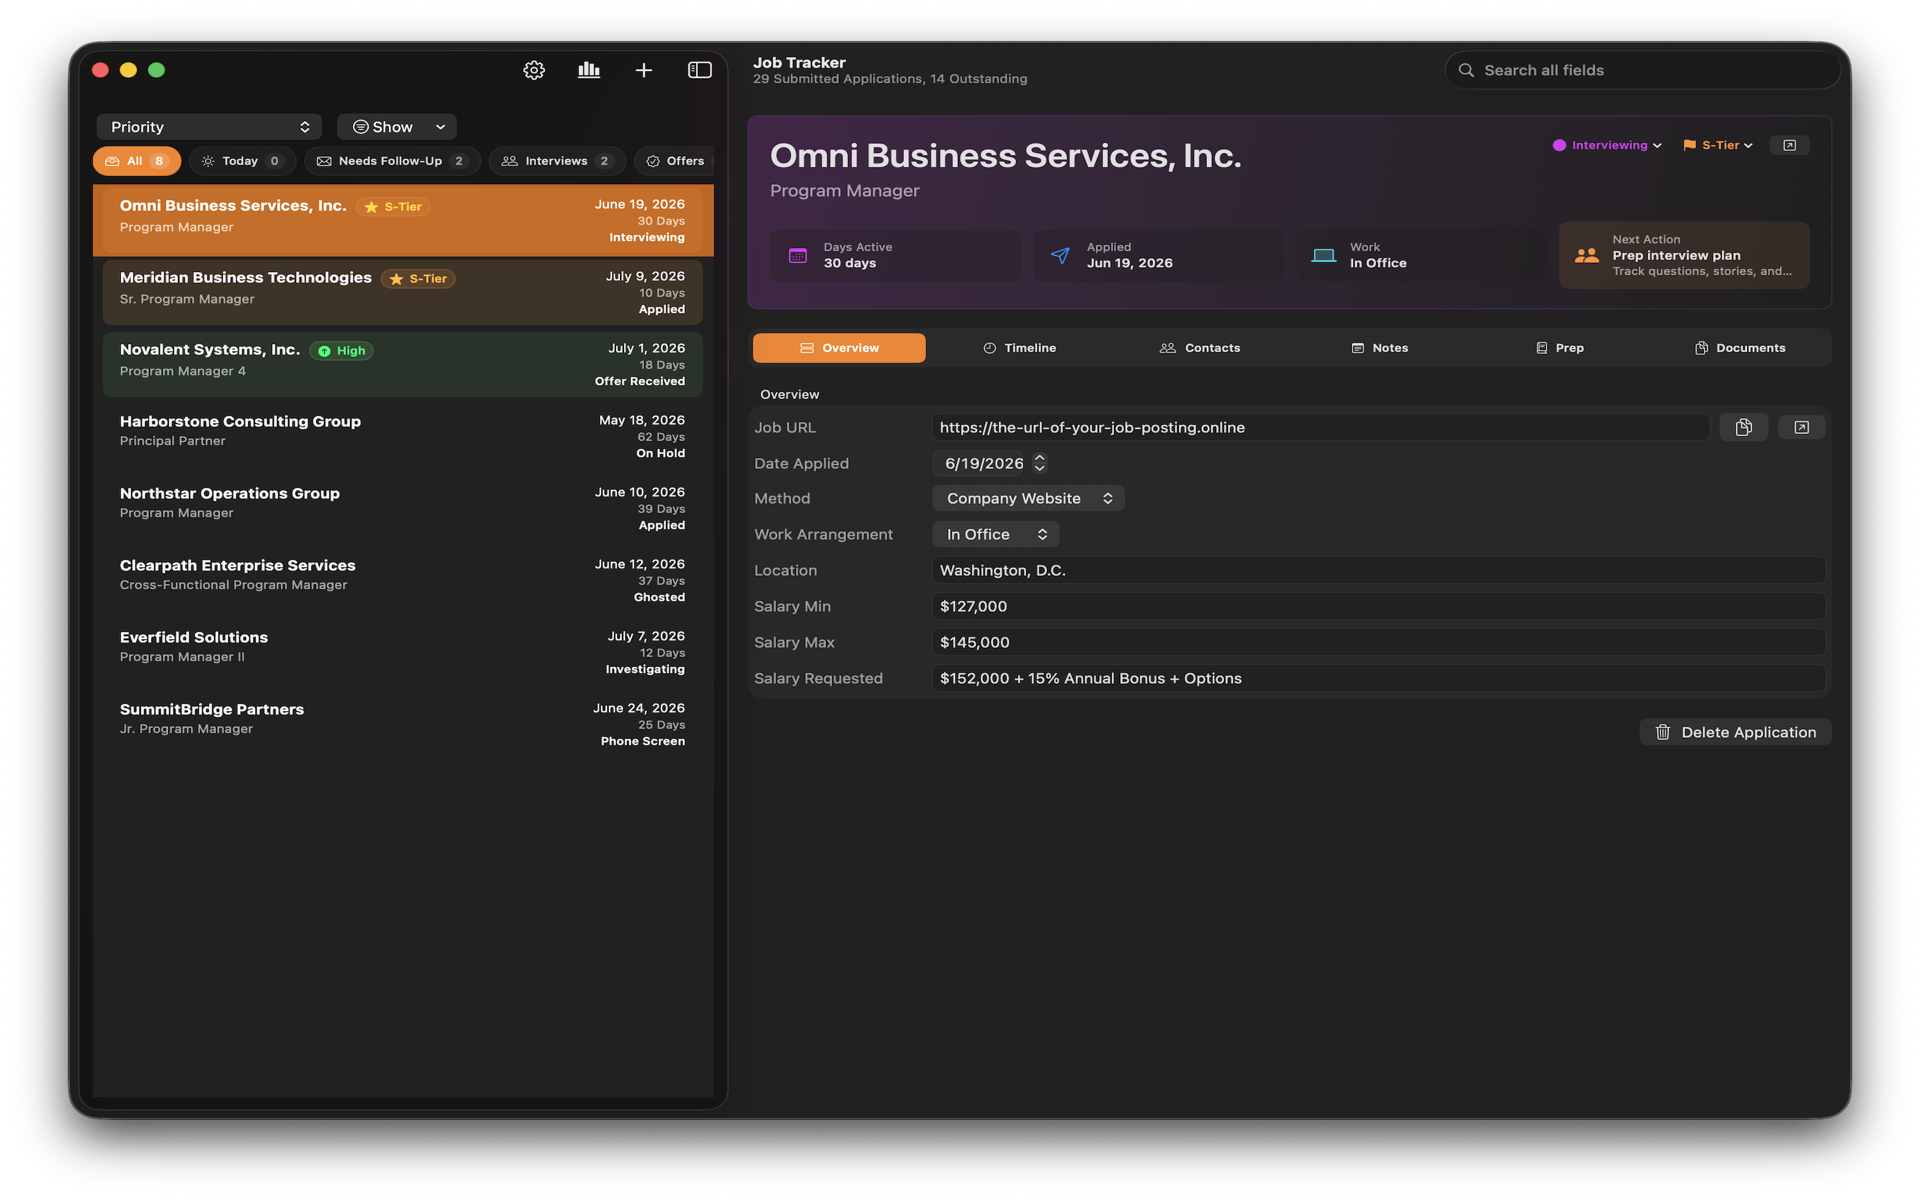Click the Applied Jun 19, 2026 card
Screen dimensions: 1920x1200
[1158, 255]
